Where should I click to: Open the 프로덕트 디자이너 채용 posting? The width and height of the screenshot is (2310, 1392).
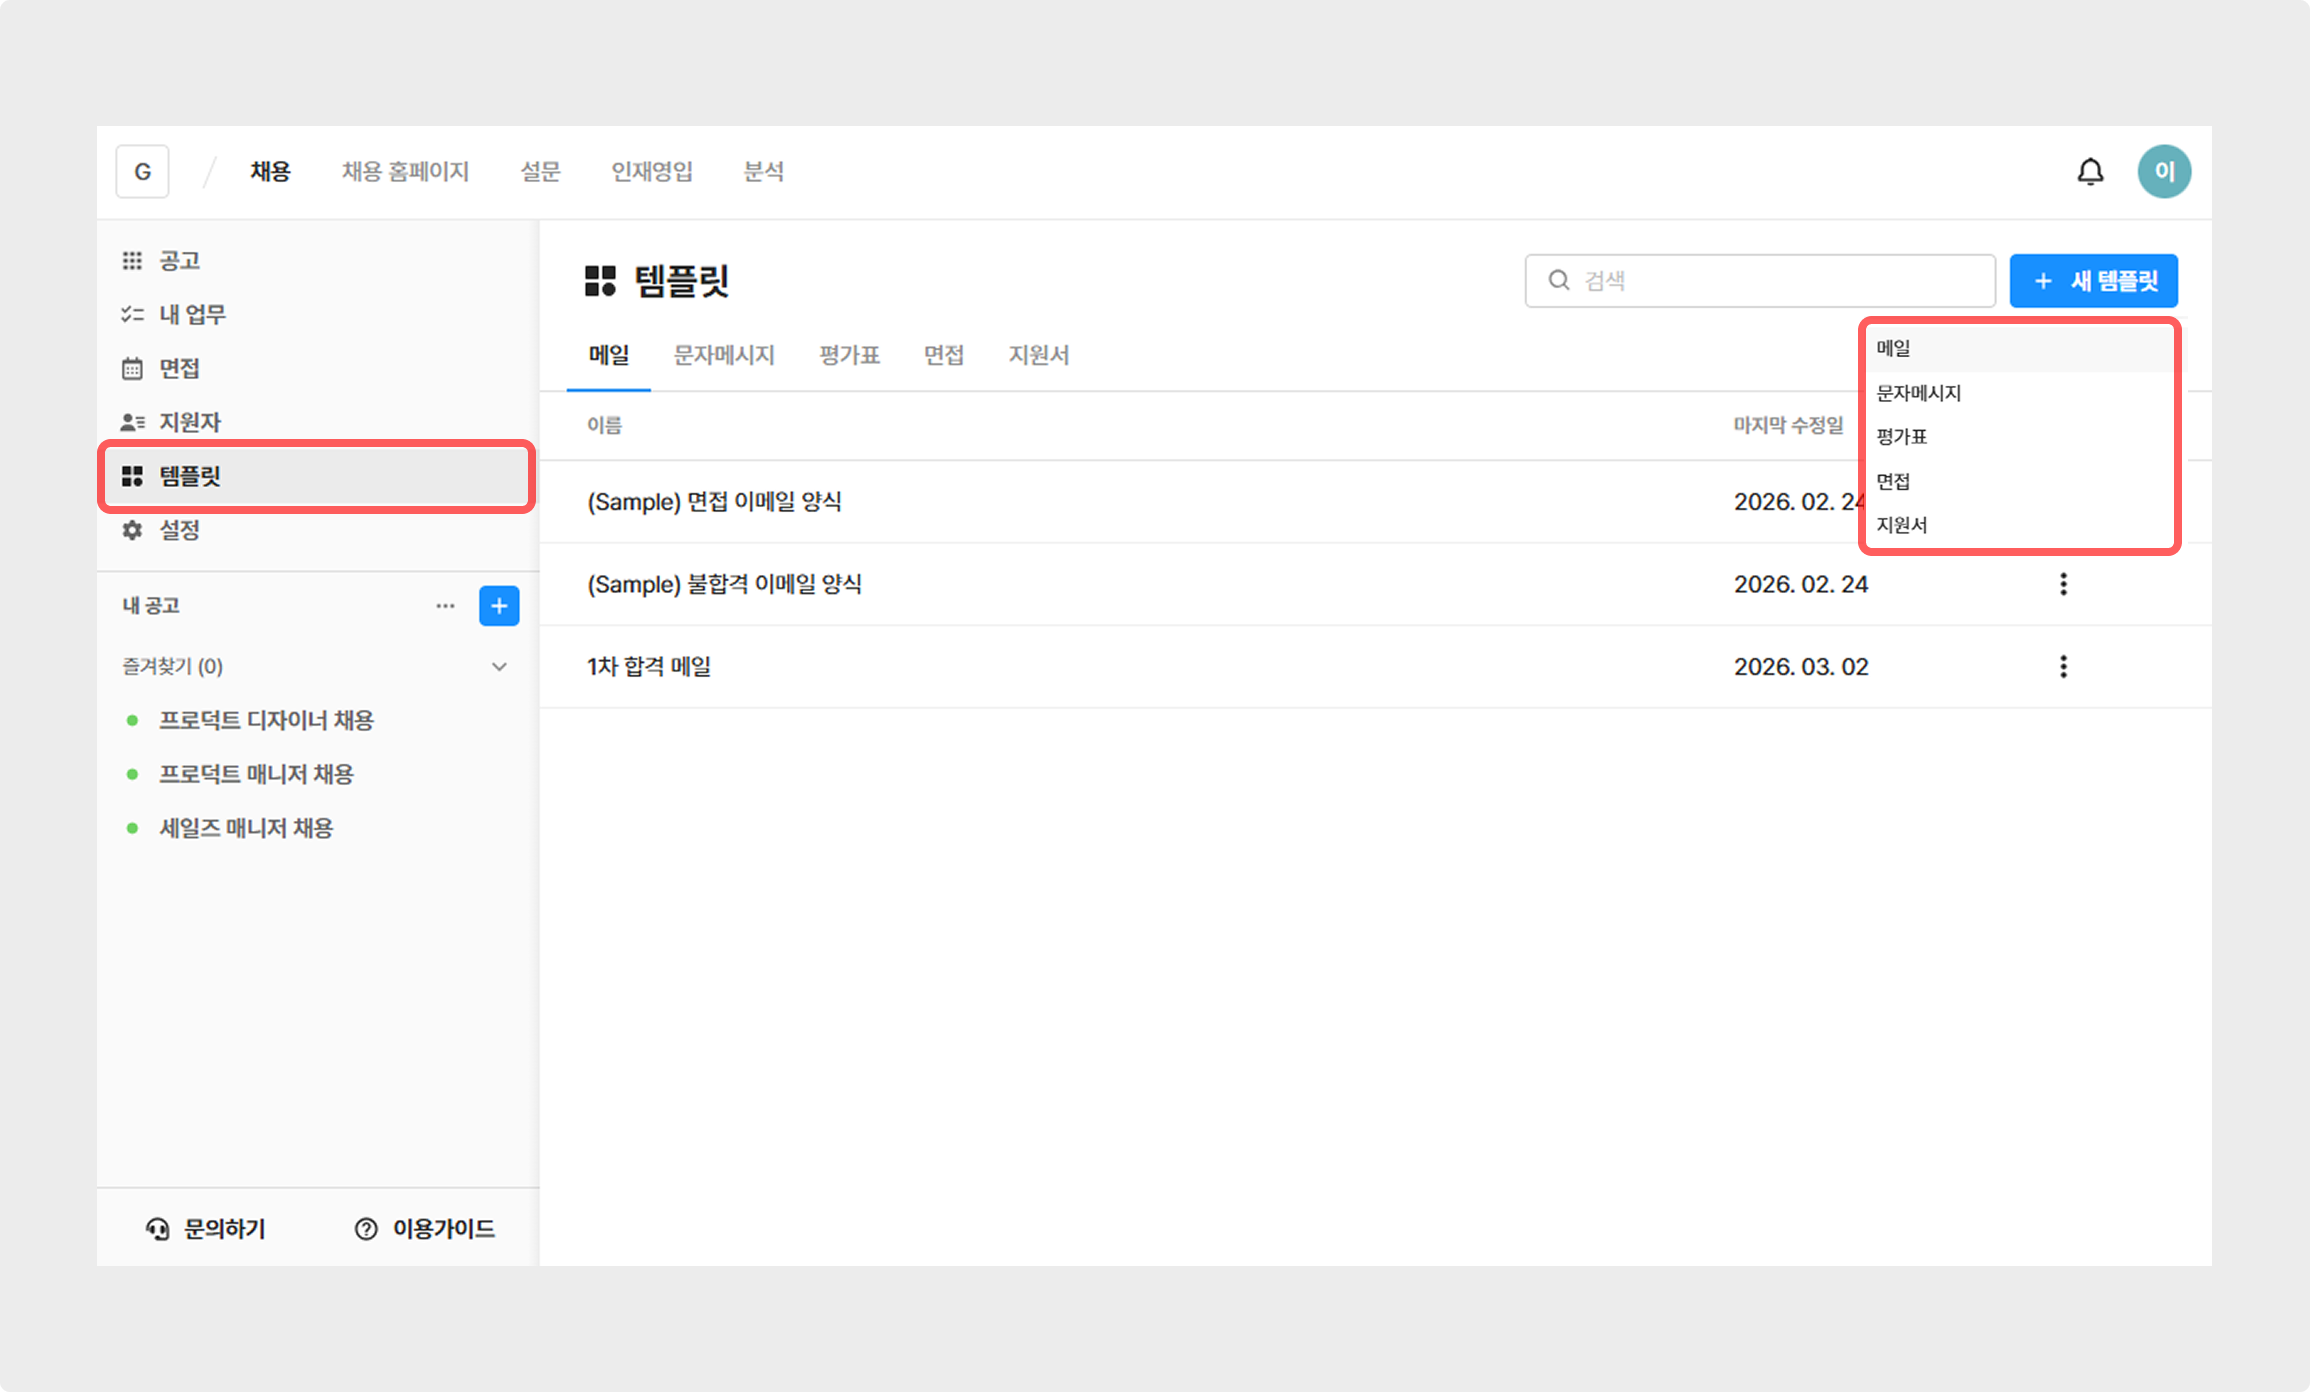coord(266,720)
